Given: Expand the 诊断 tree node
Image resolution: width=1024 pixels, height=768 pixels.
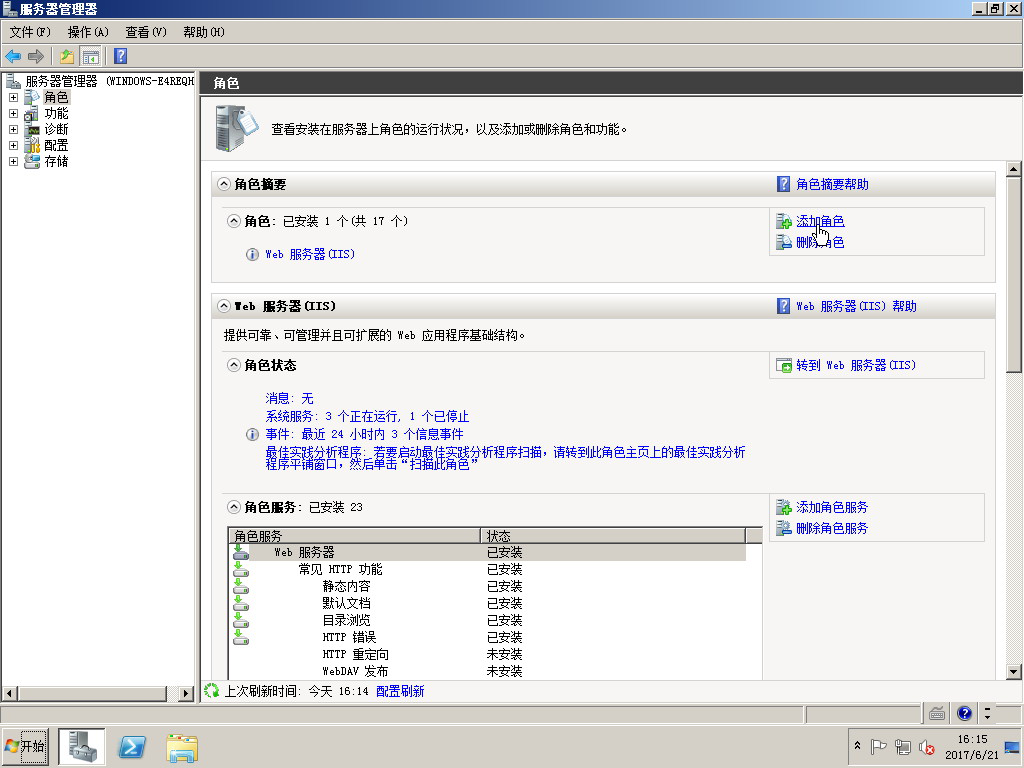Looking at the screenshot, I should tap(13, 130).
